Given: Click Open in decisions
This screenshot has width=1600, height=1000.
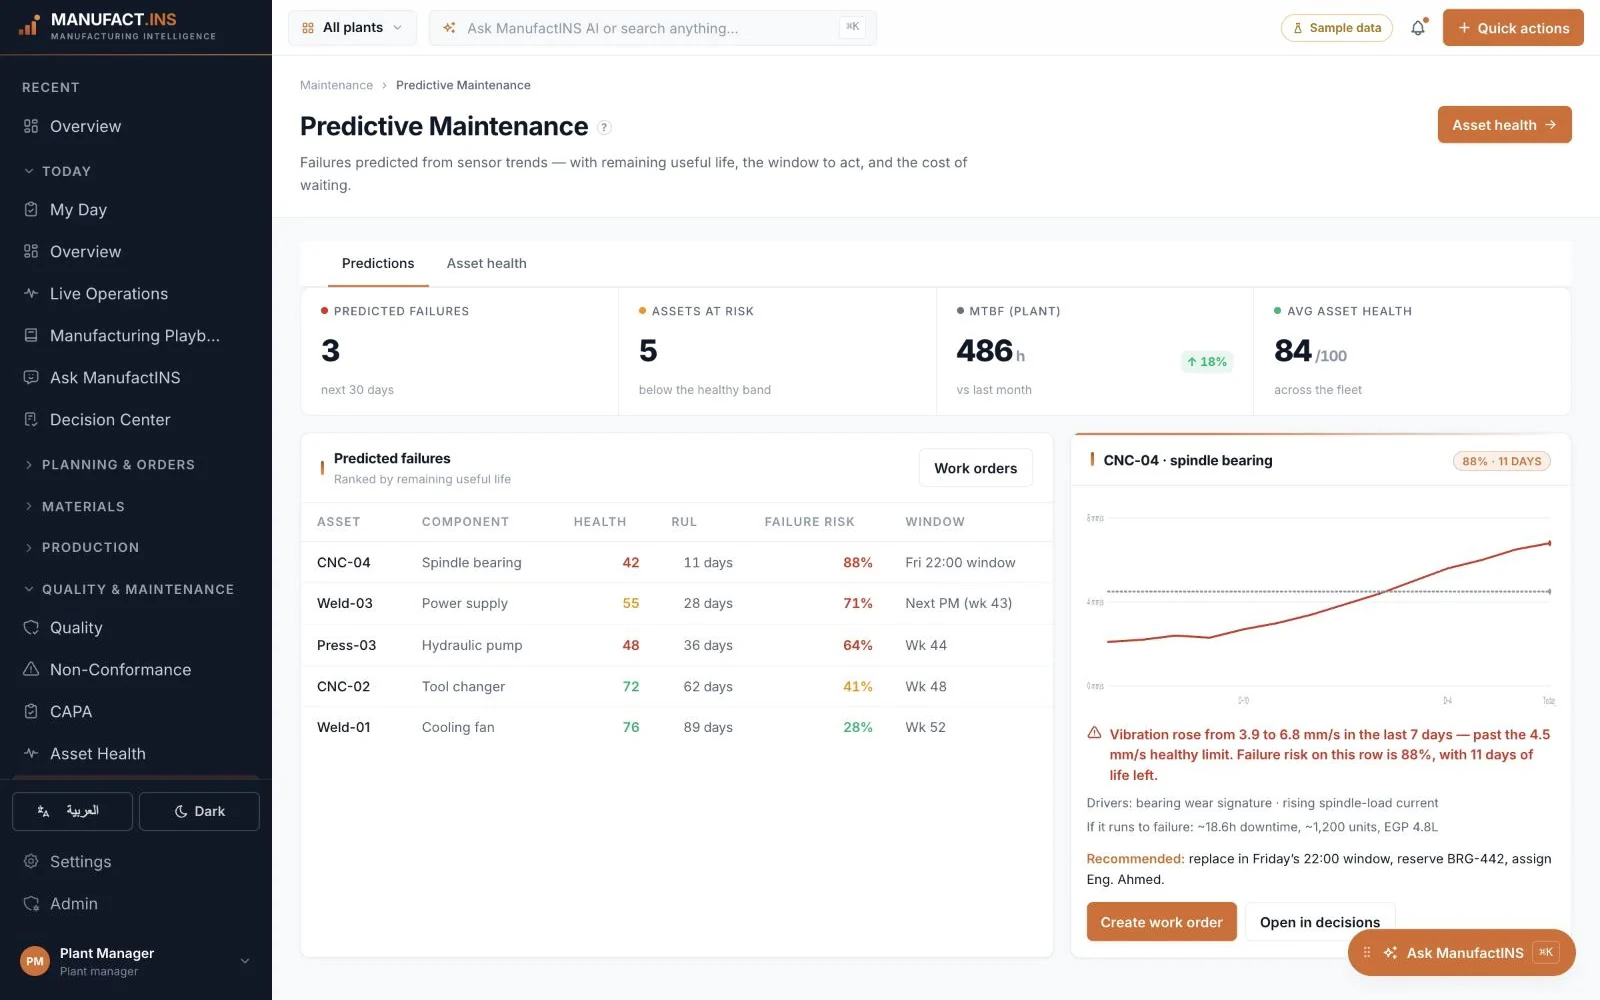Looking at the screenshot, I should click(1319, 922).
